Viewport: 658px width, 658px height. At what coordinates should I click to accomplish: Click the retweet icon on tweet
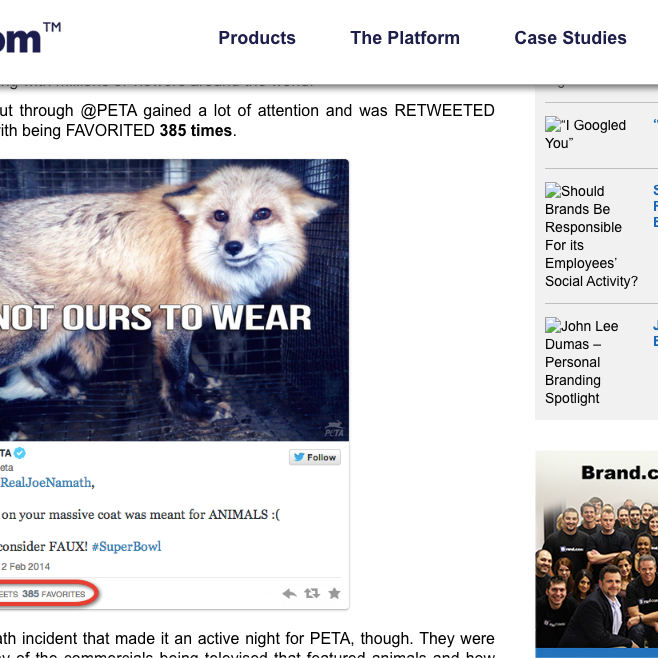312,593
